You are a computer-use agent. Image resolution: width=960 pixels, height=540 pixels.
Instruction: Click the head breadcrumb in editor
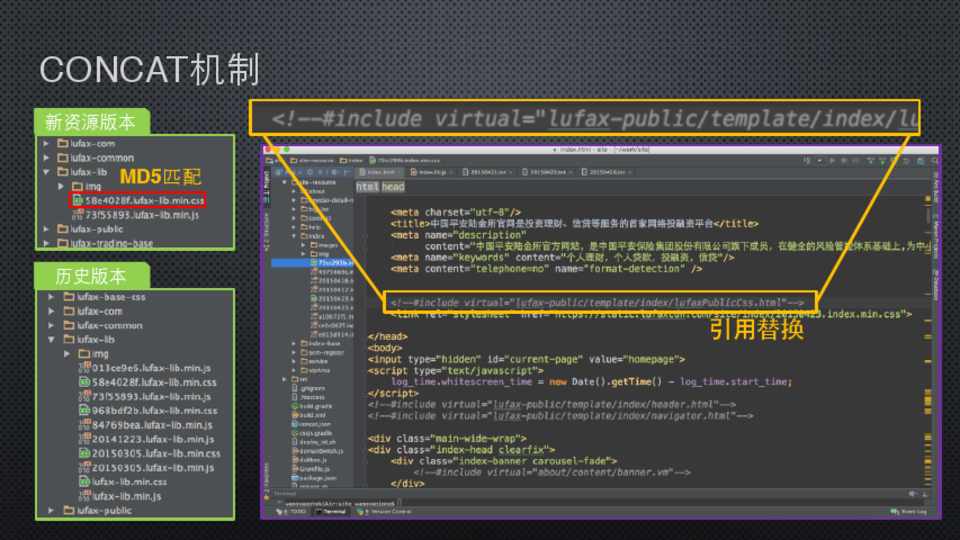coord(392,187)
